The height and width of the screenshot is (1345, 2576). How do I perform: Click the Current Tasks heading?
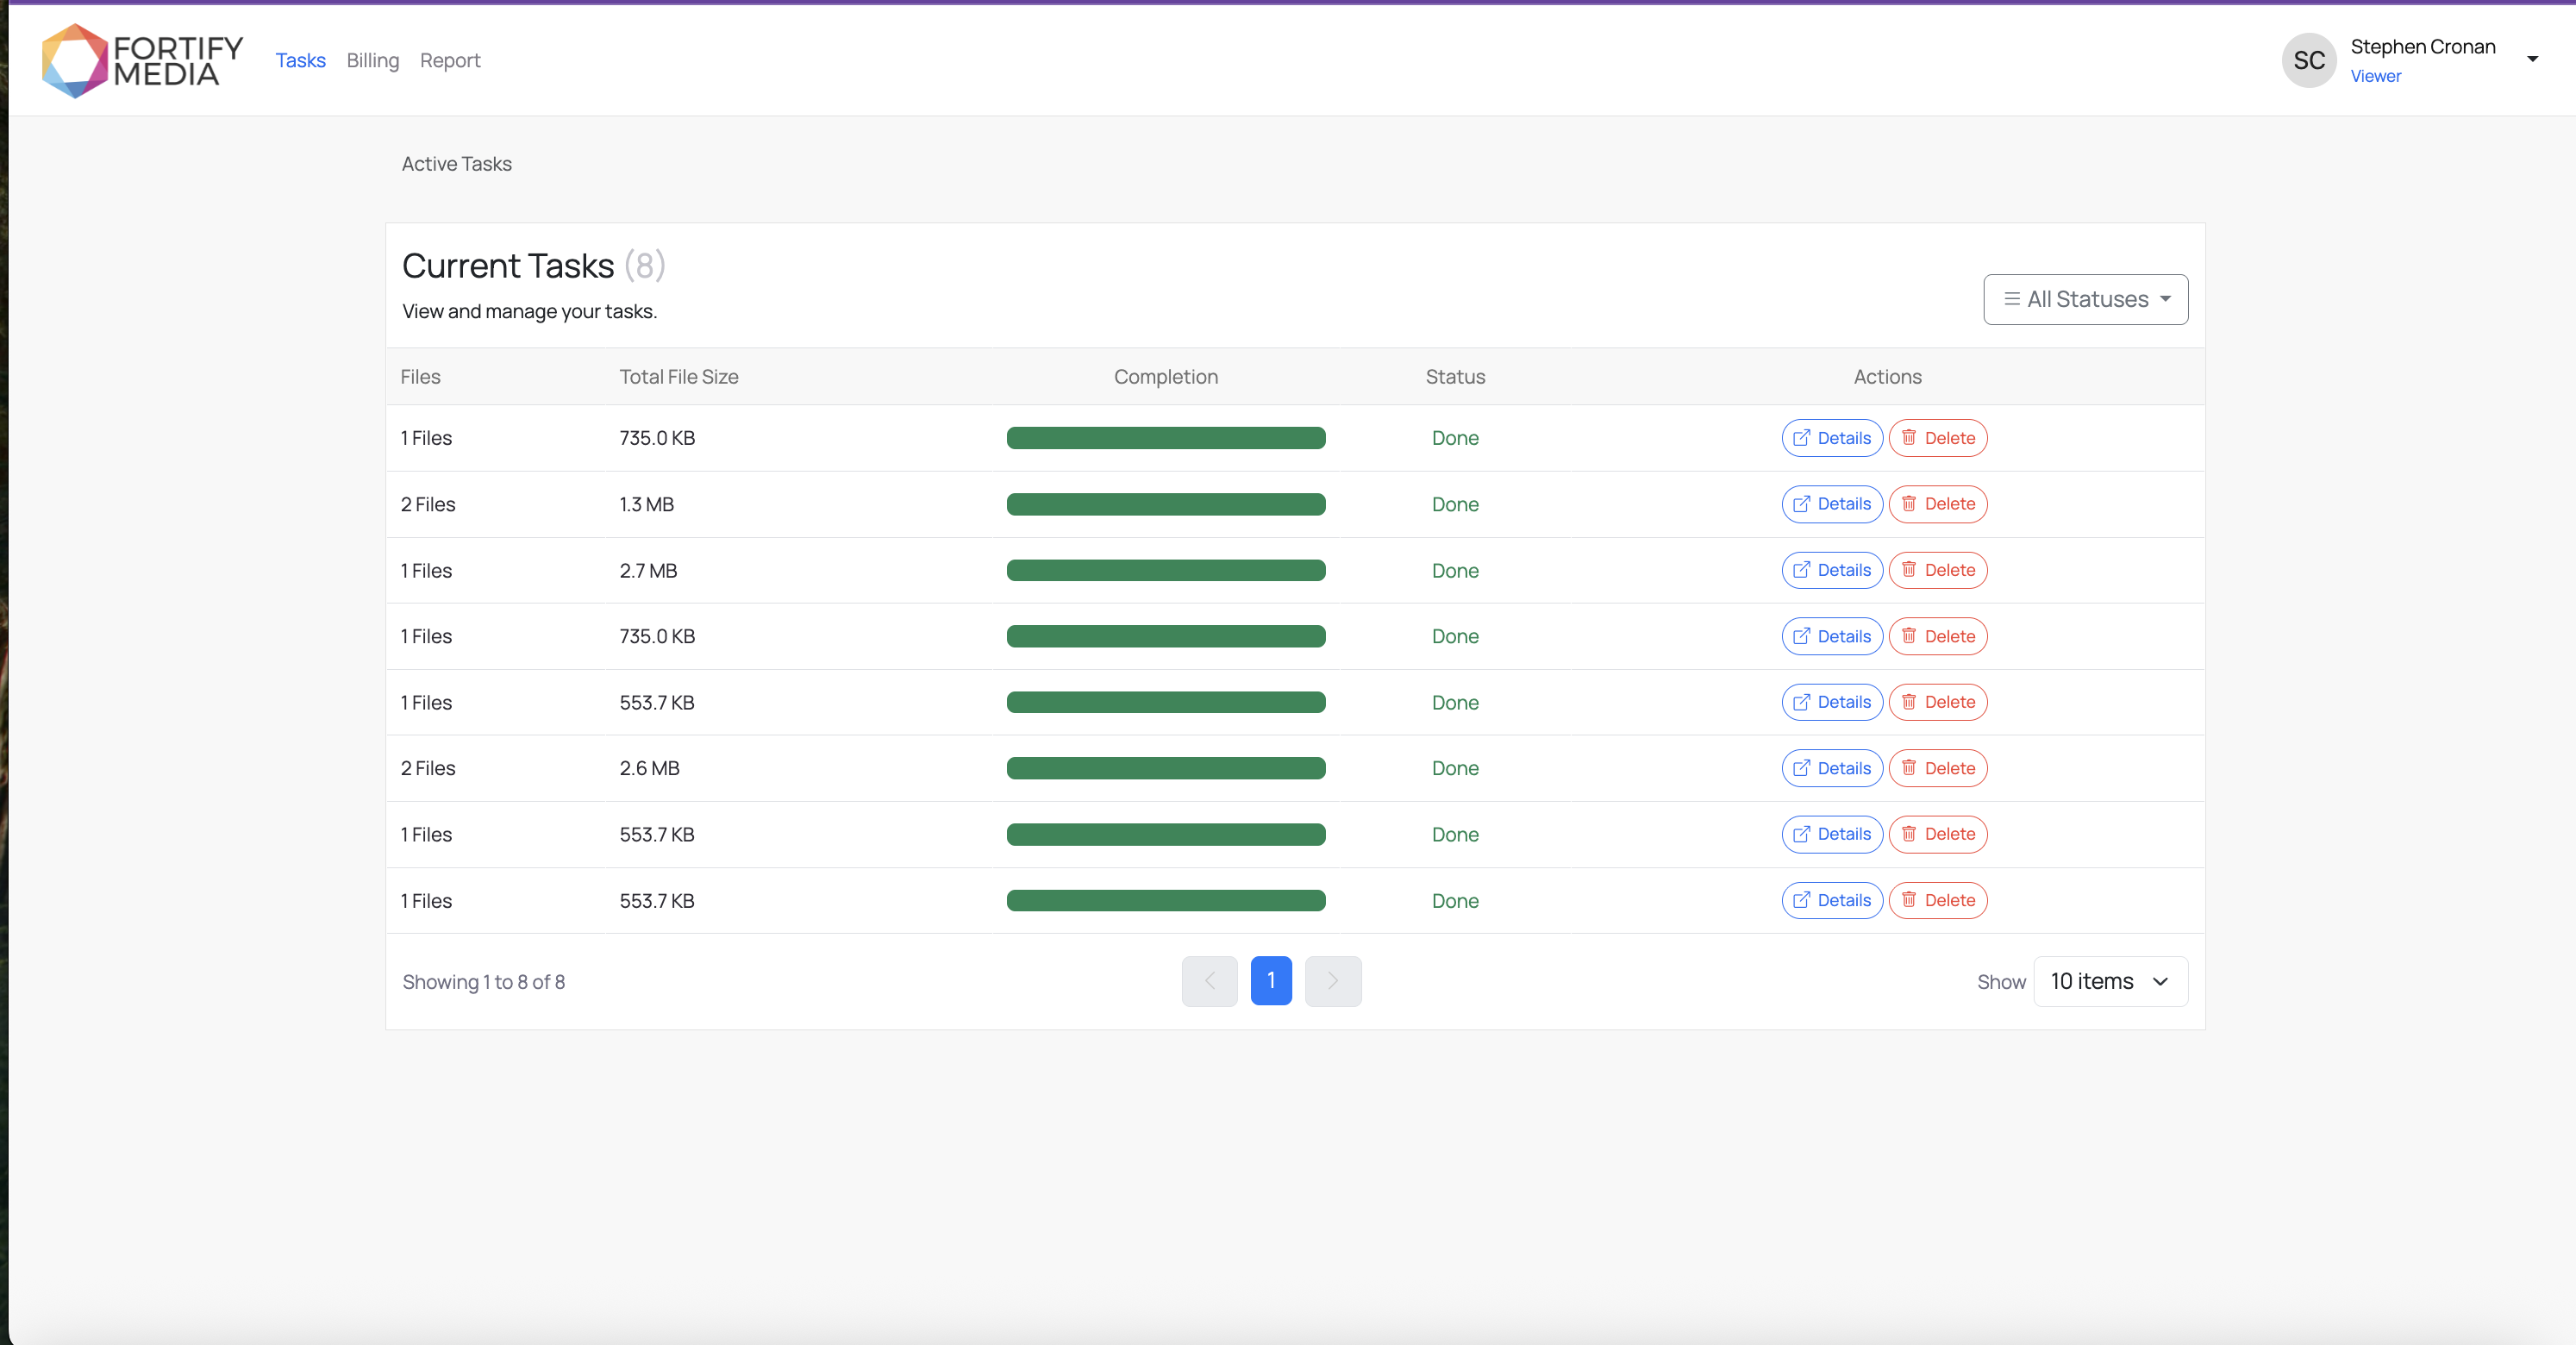tap(508, 266)
